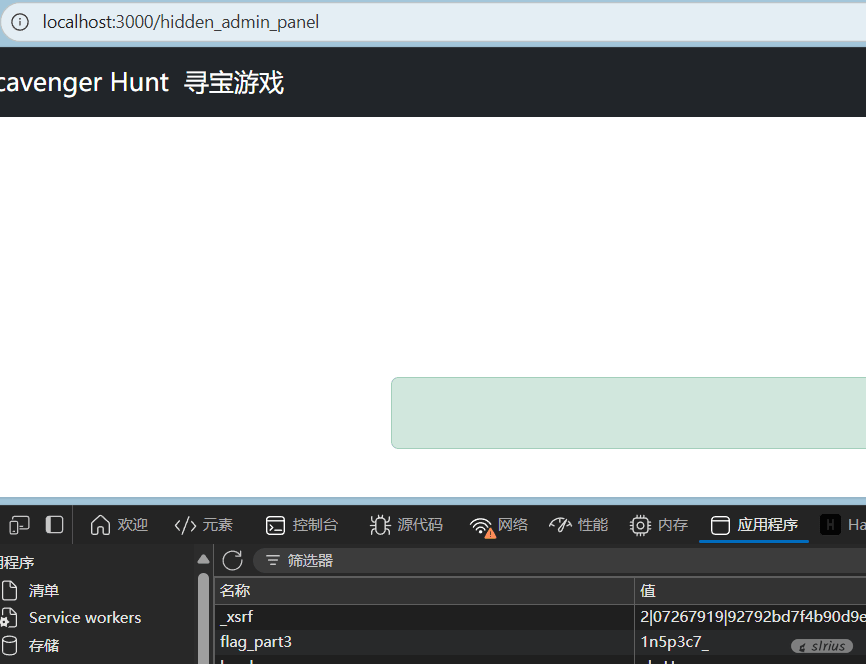
Task: Select Service workers in the sidebar
Action: [x=84, y=618]
